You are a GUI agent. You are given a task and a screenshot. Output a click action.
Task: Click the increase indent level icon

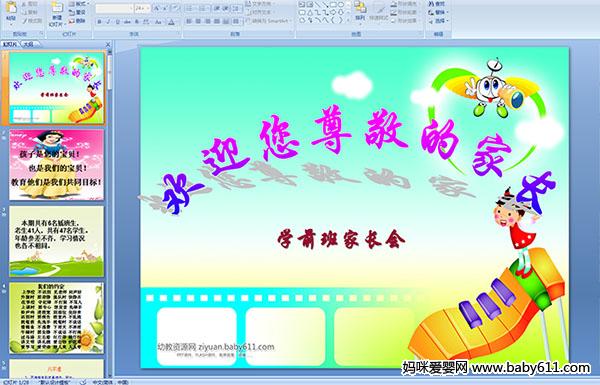[x=226, y=8]
